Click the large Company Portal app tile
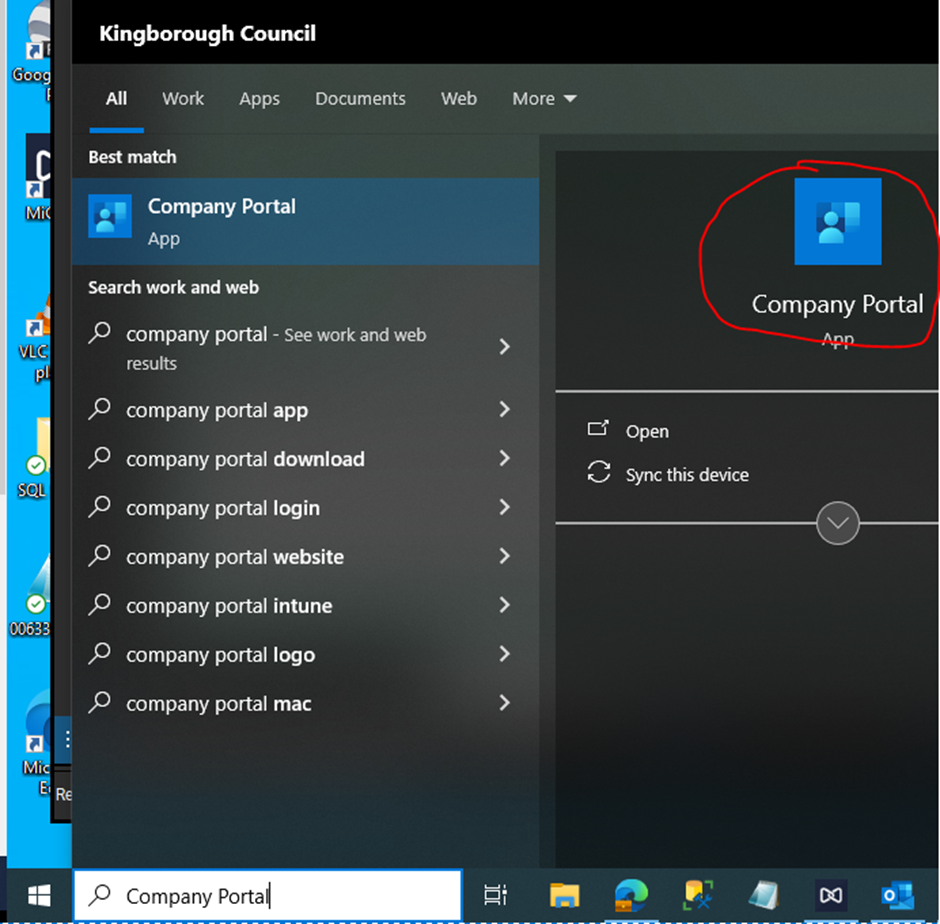This screenshot has height=924, width=940. click(x=837, y=221)
